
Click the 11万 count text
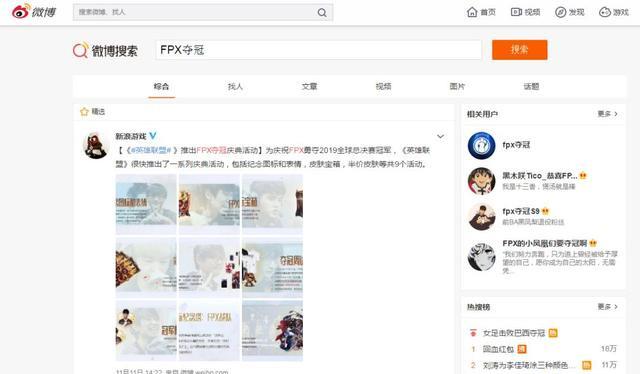coord(609,365)
